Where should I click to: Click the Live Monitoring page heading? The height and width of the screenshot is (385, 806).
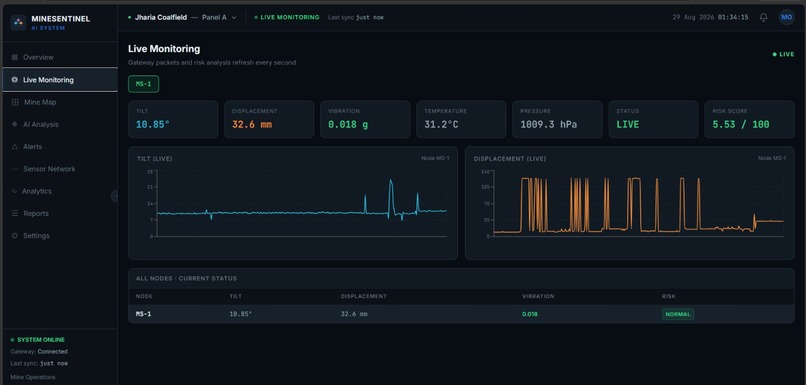tap(164, 49)
